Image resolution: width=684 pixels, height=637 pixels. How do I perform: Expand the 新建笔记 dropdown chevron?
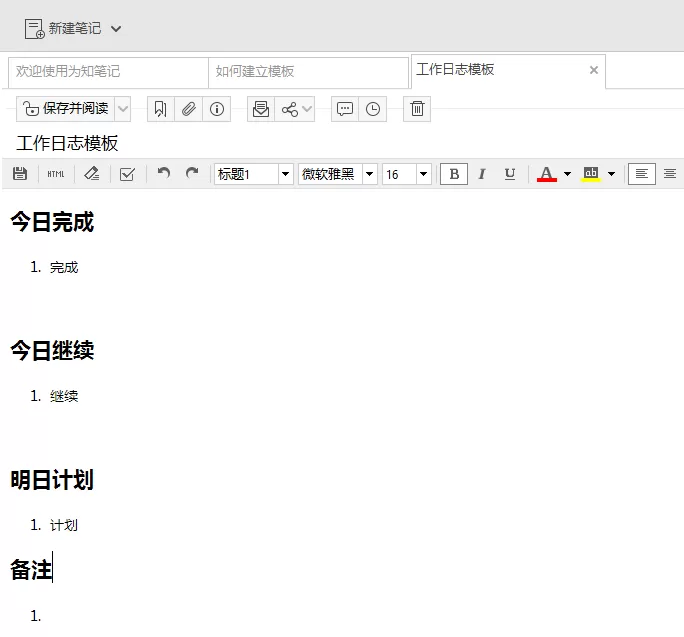(116, 29)
